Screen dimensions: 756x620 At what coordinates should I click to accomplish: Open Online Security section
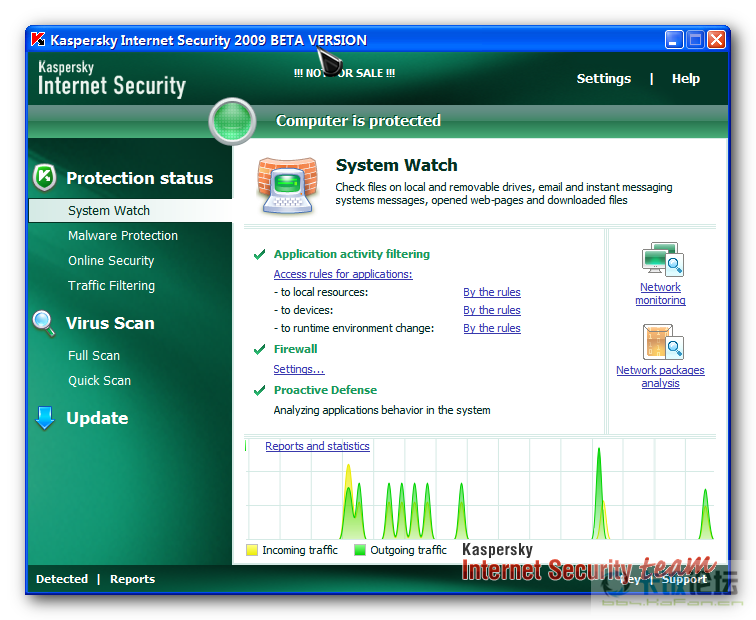(x=111, y=260)
